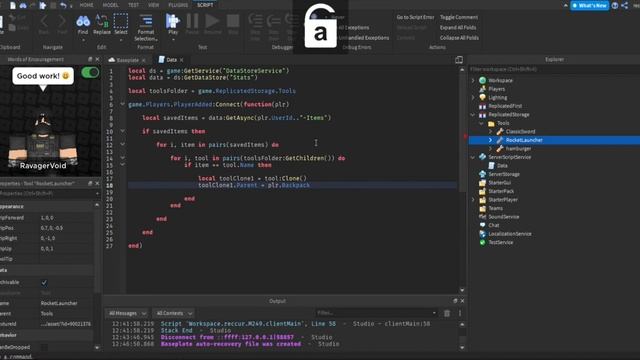Collapse the Tools folder in Explorer
This screenshot has height=360, width=640.
coord(482,123)
